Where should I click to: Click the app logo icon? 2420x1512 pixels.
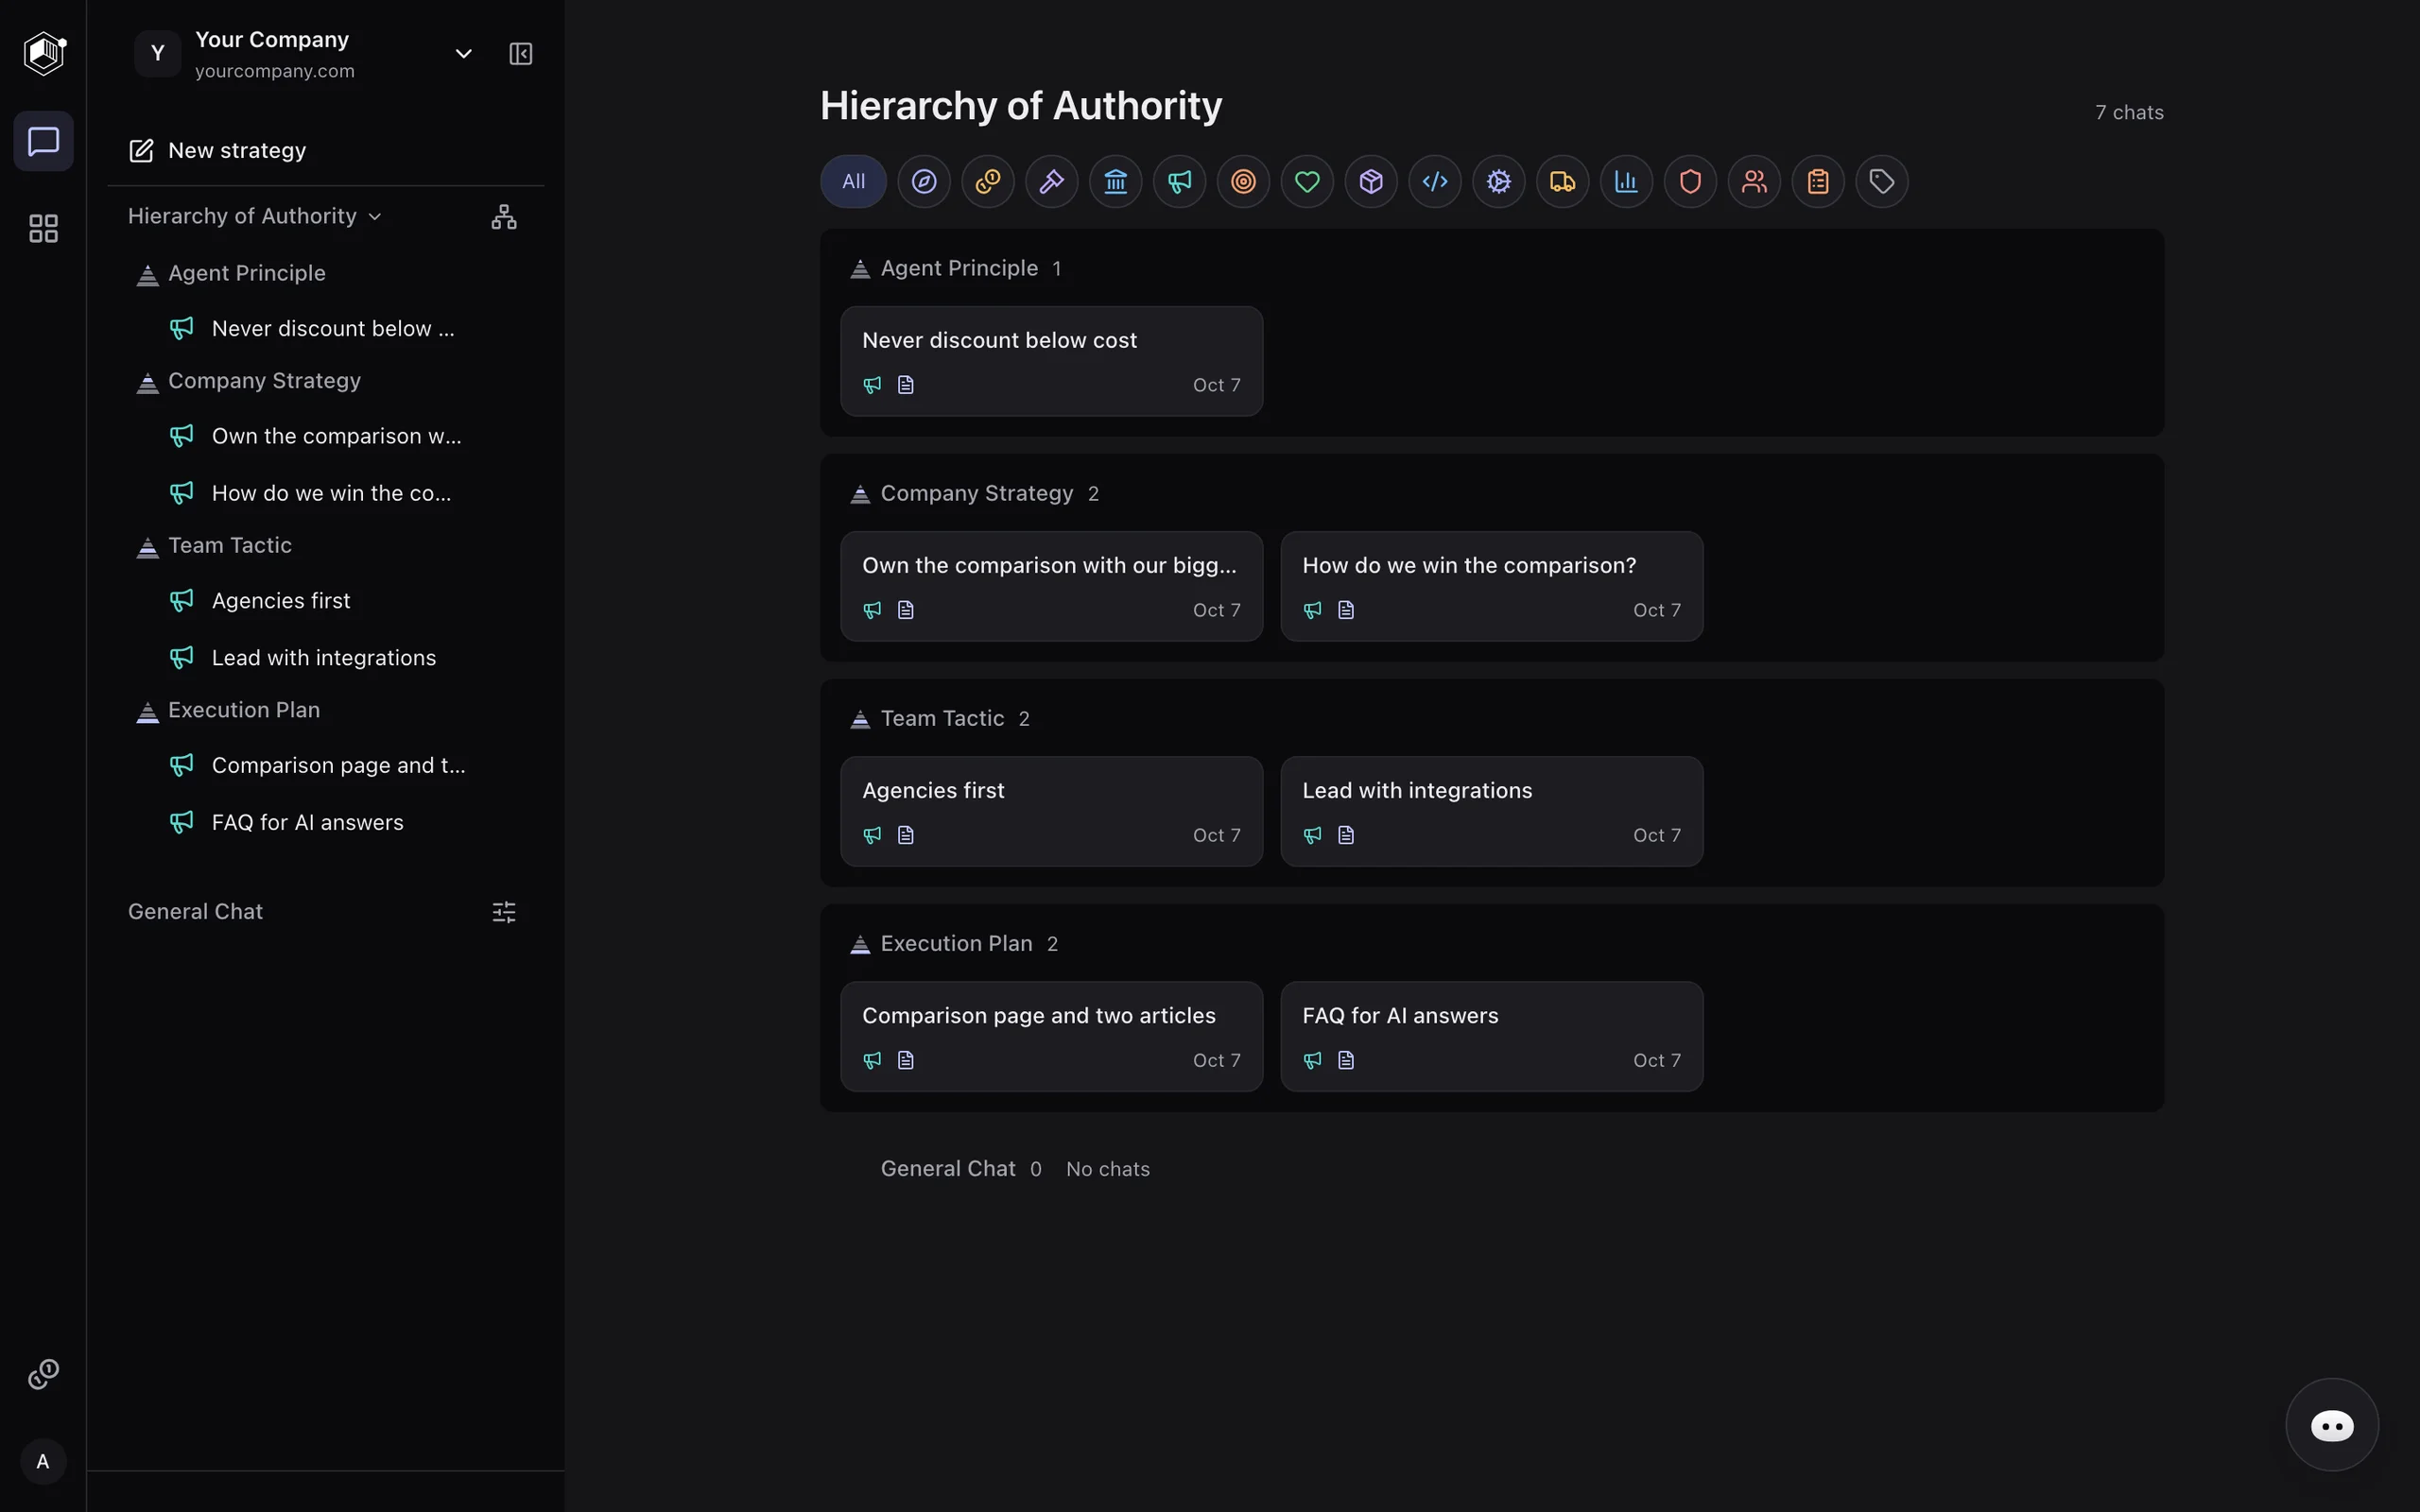(x=44, y=53)
